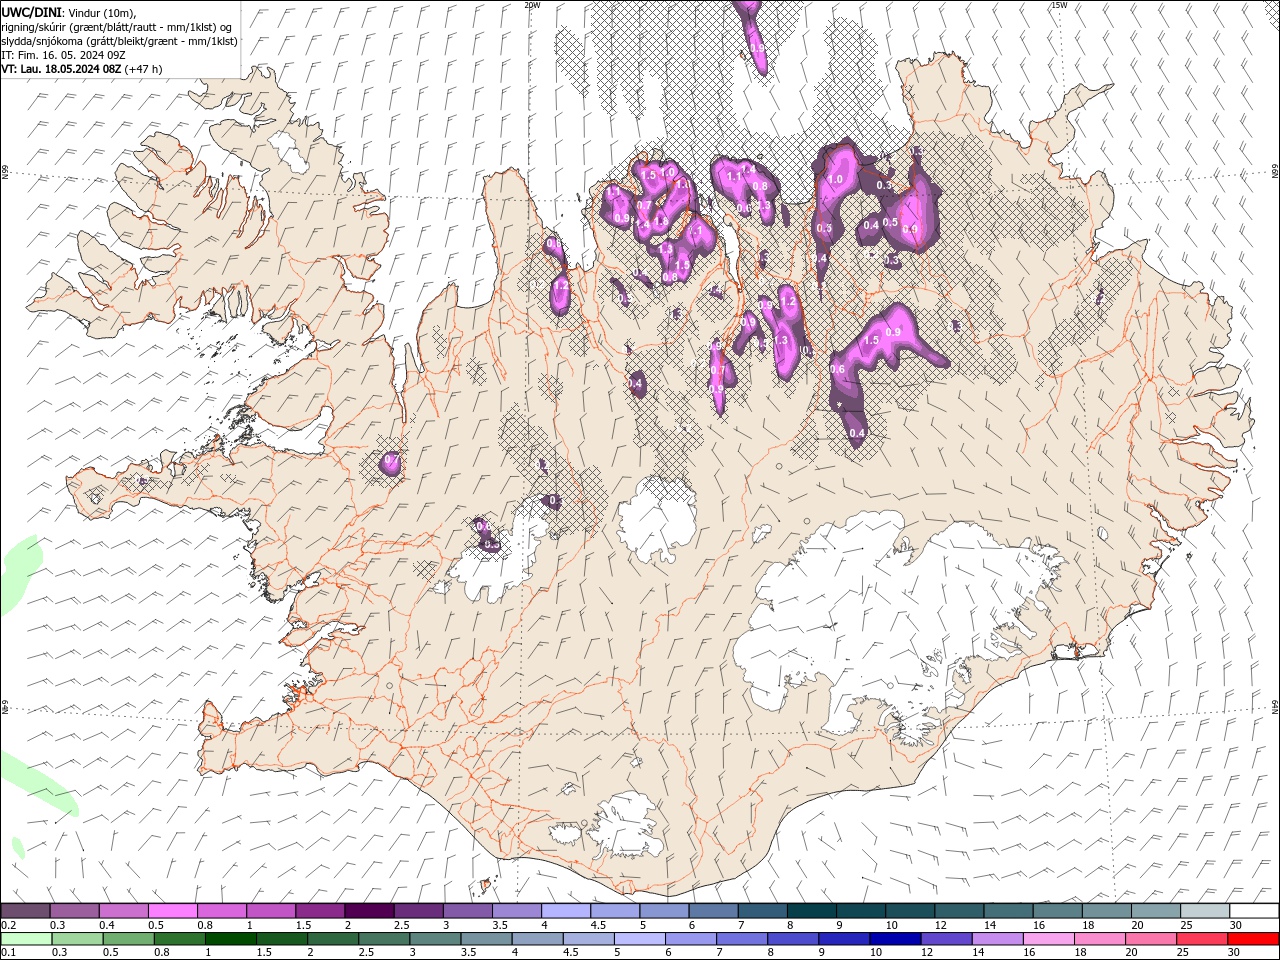Click the dark purple 0.2 snow legend swatch
The height and width of the screenshot is (960, 1280).
click(x=25, y=911)
